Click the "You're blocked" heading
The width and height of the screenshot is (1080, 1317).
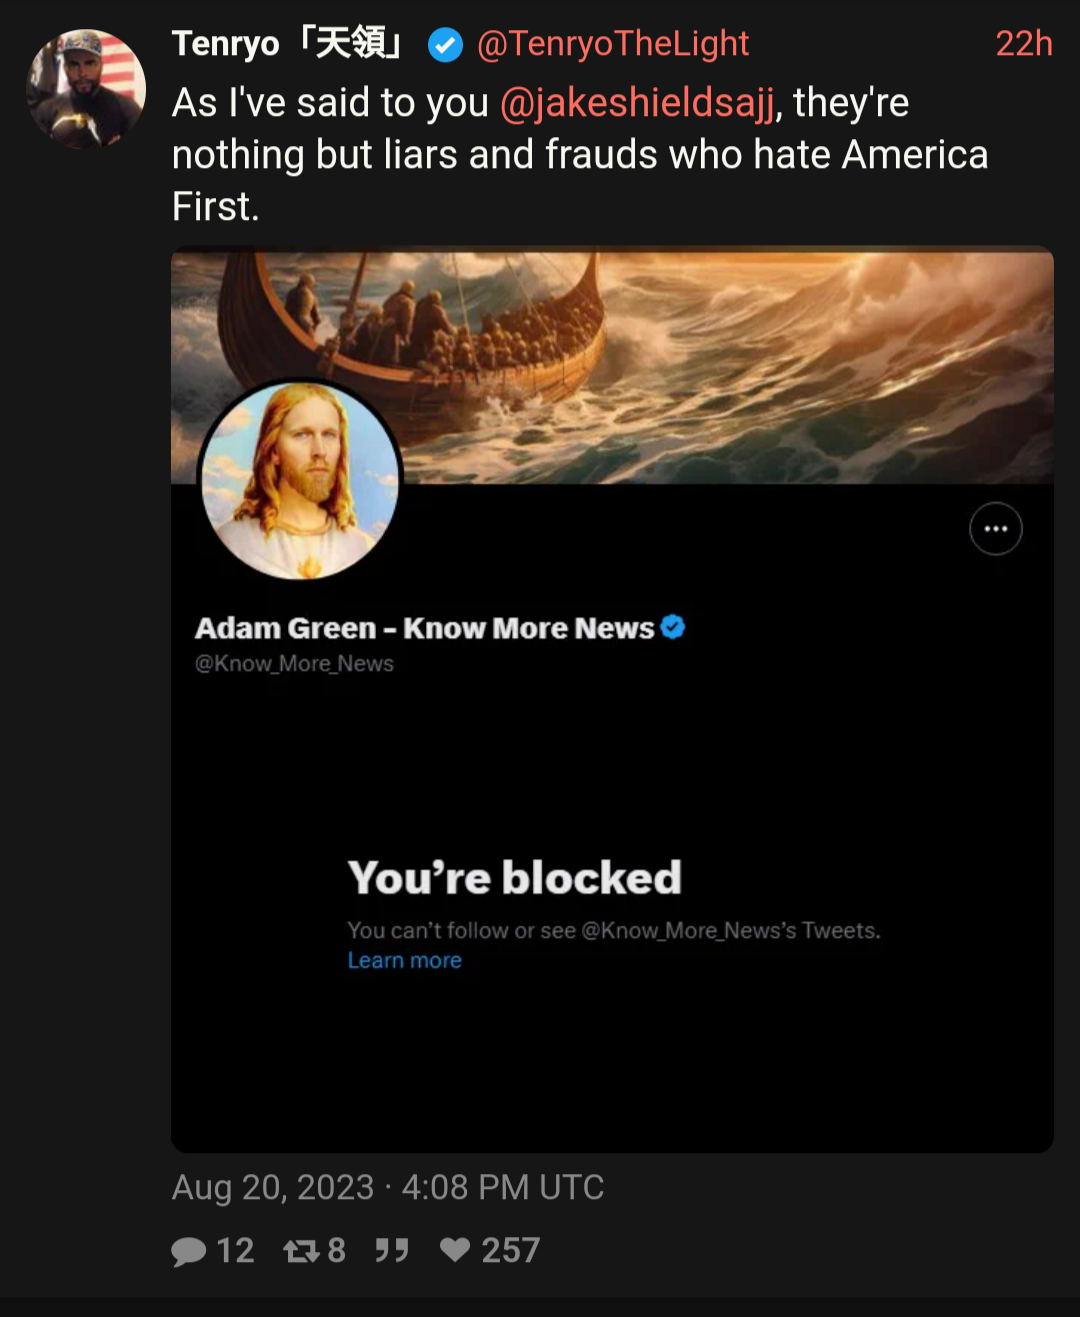(x=514, y=878)
